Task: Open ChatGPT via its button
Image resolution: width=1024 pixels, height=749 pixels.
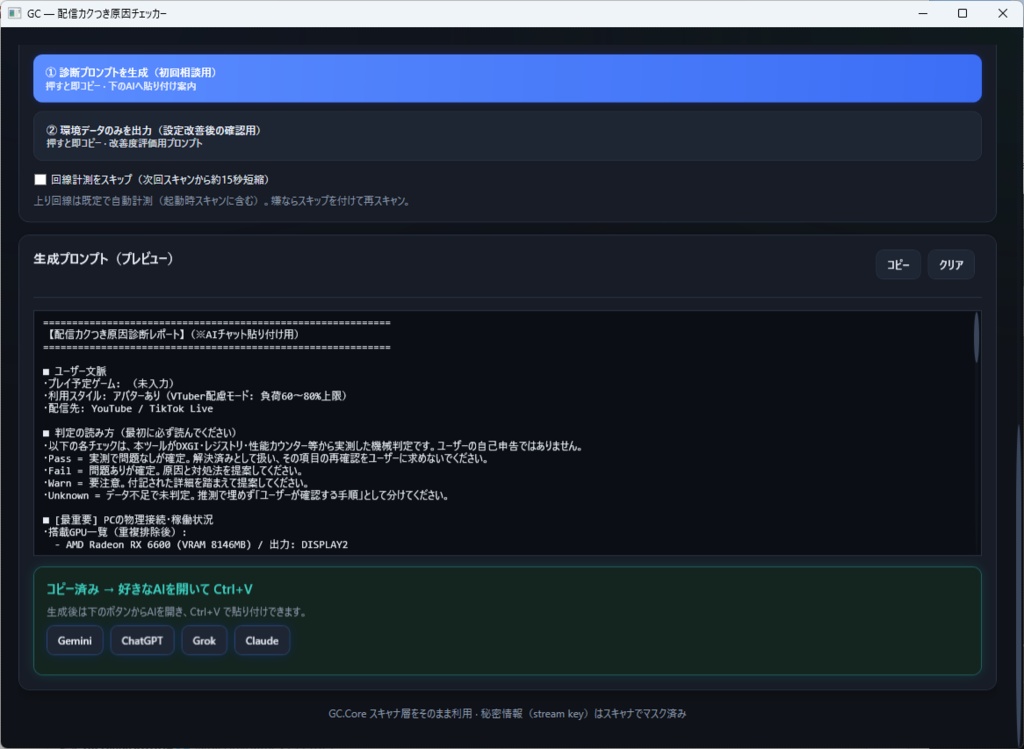Action: pyautogui.click(x=142, y=641)
